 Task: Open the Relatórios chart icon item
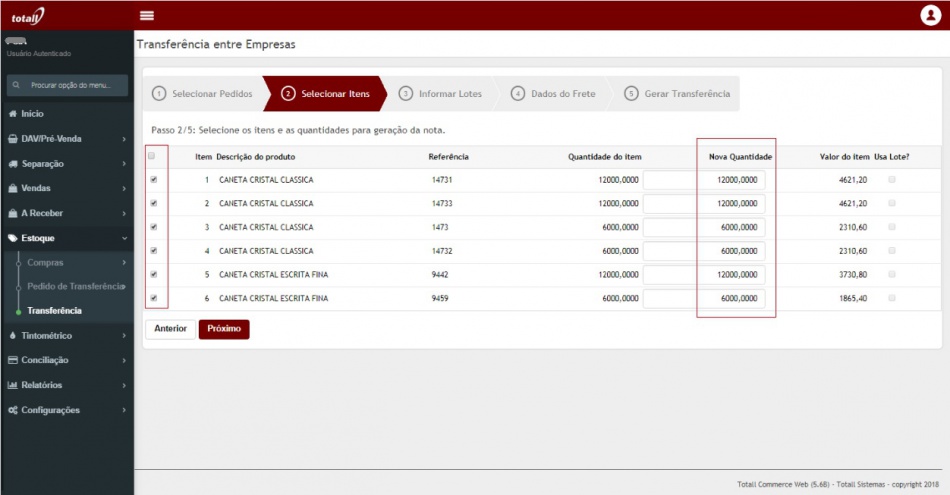coord(41,385)
